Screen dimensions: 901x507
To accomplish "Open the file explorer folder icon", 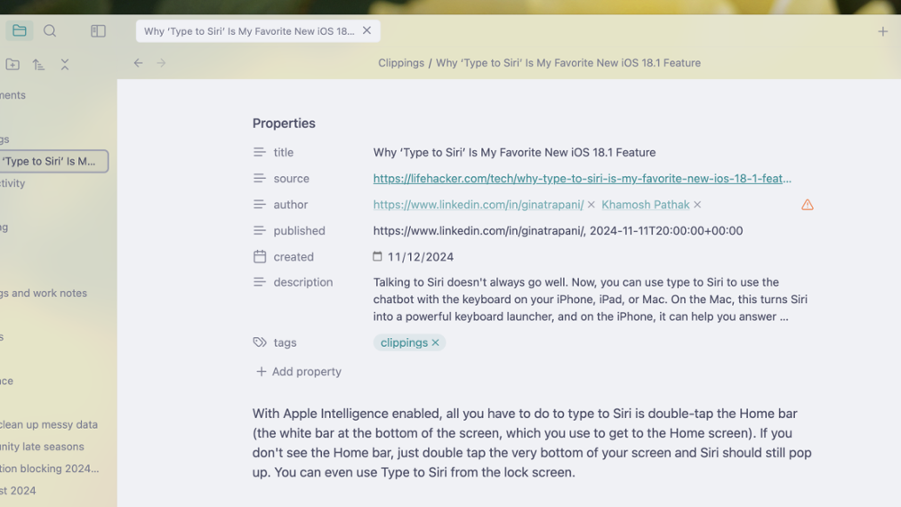I will (19, 31).
